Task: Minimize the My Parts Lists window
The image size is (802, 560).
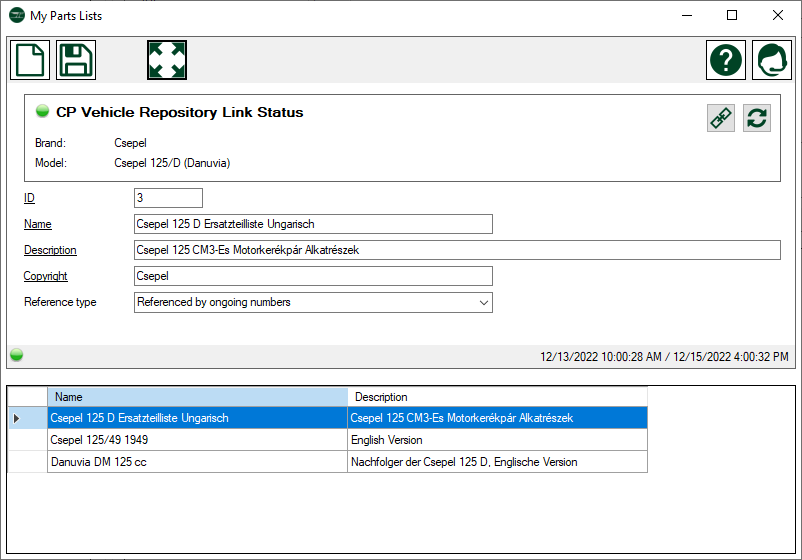Action: click(x=687, y=15)
